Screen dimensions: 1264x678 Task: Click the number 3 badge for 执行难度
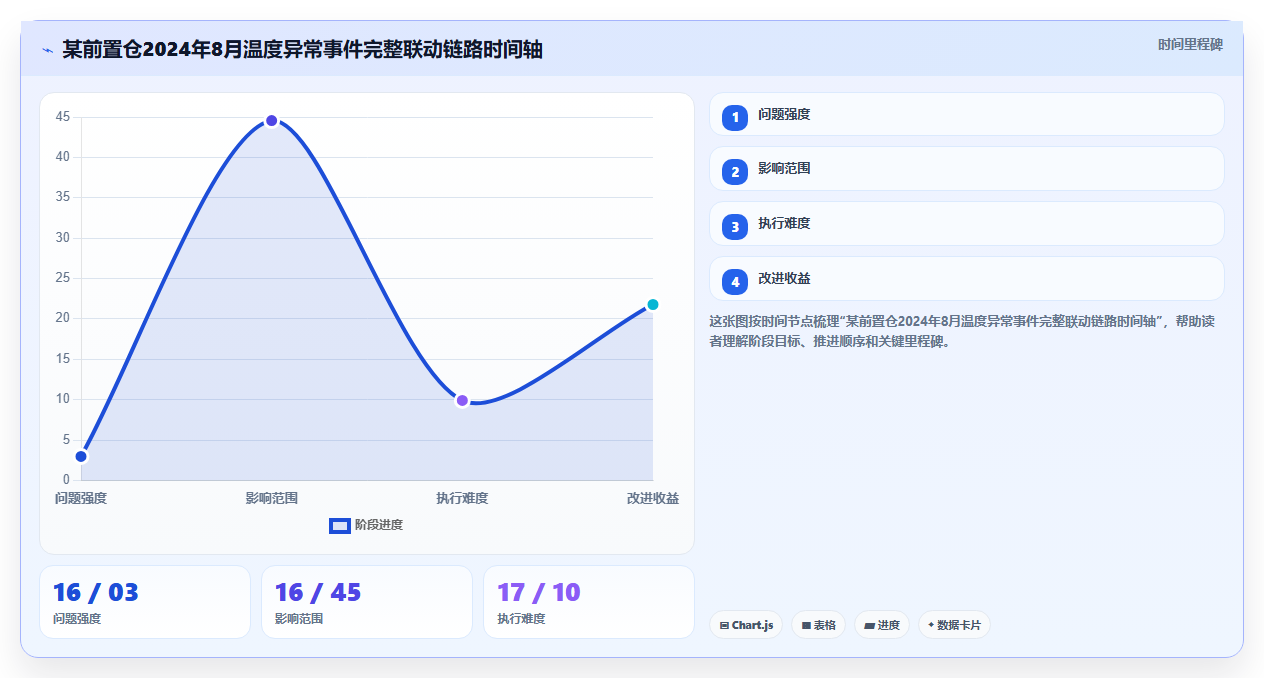point(735,227)
